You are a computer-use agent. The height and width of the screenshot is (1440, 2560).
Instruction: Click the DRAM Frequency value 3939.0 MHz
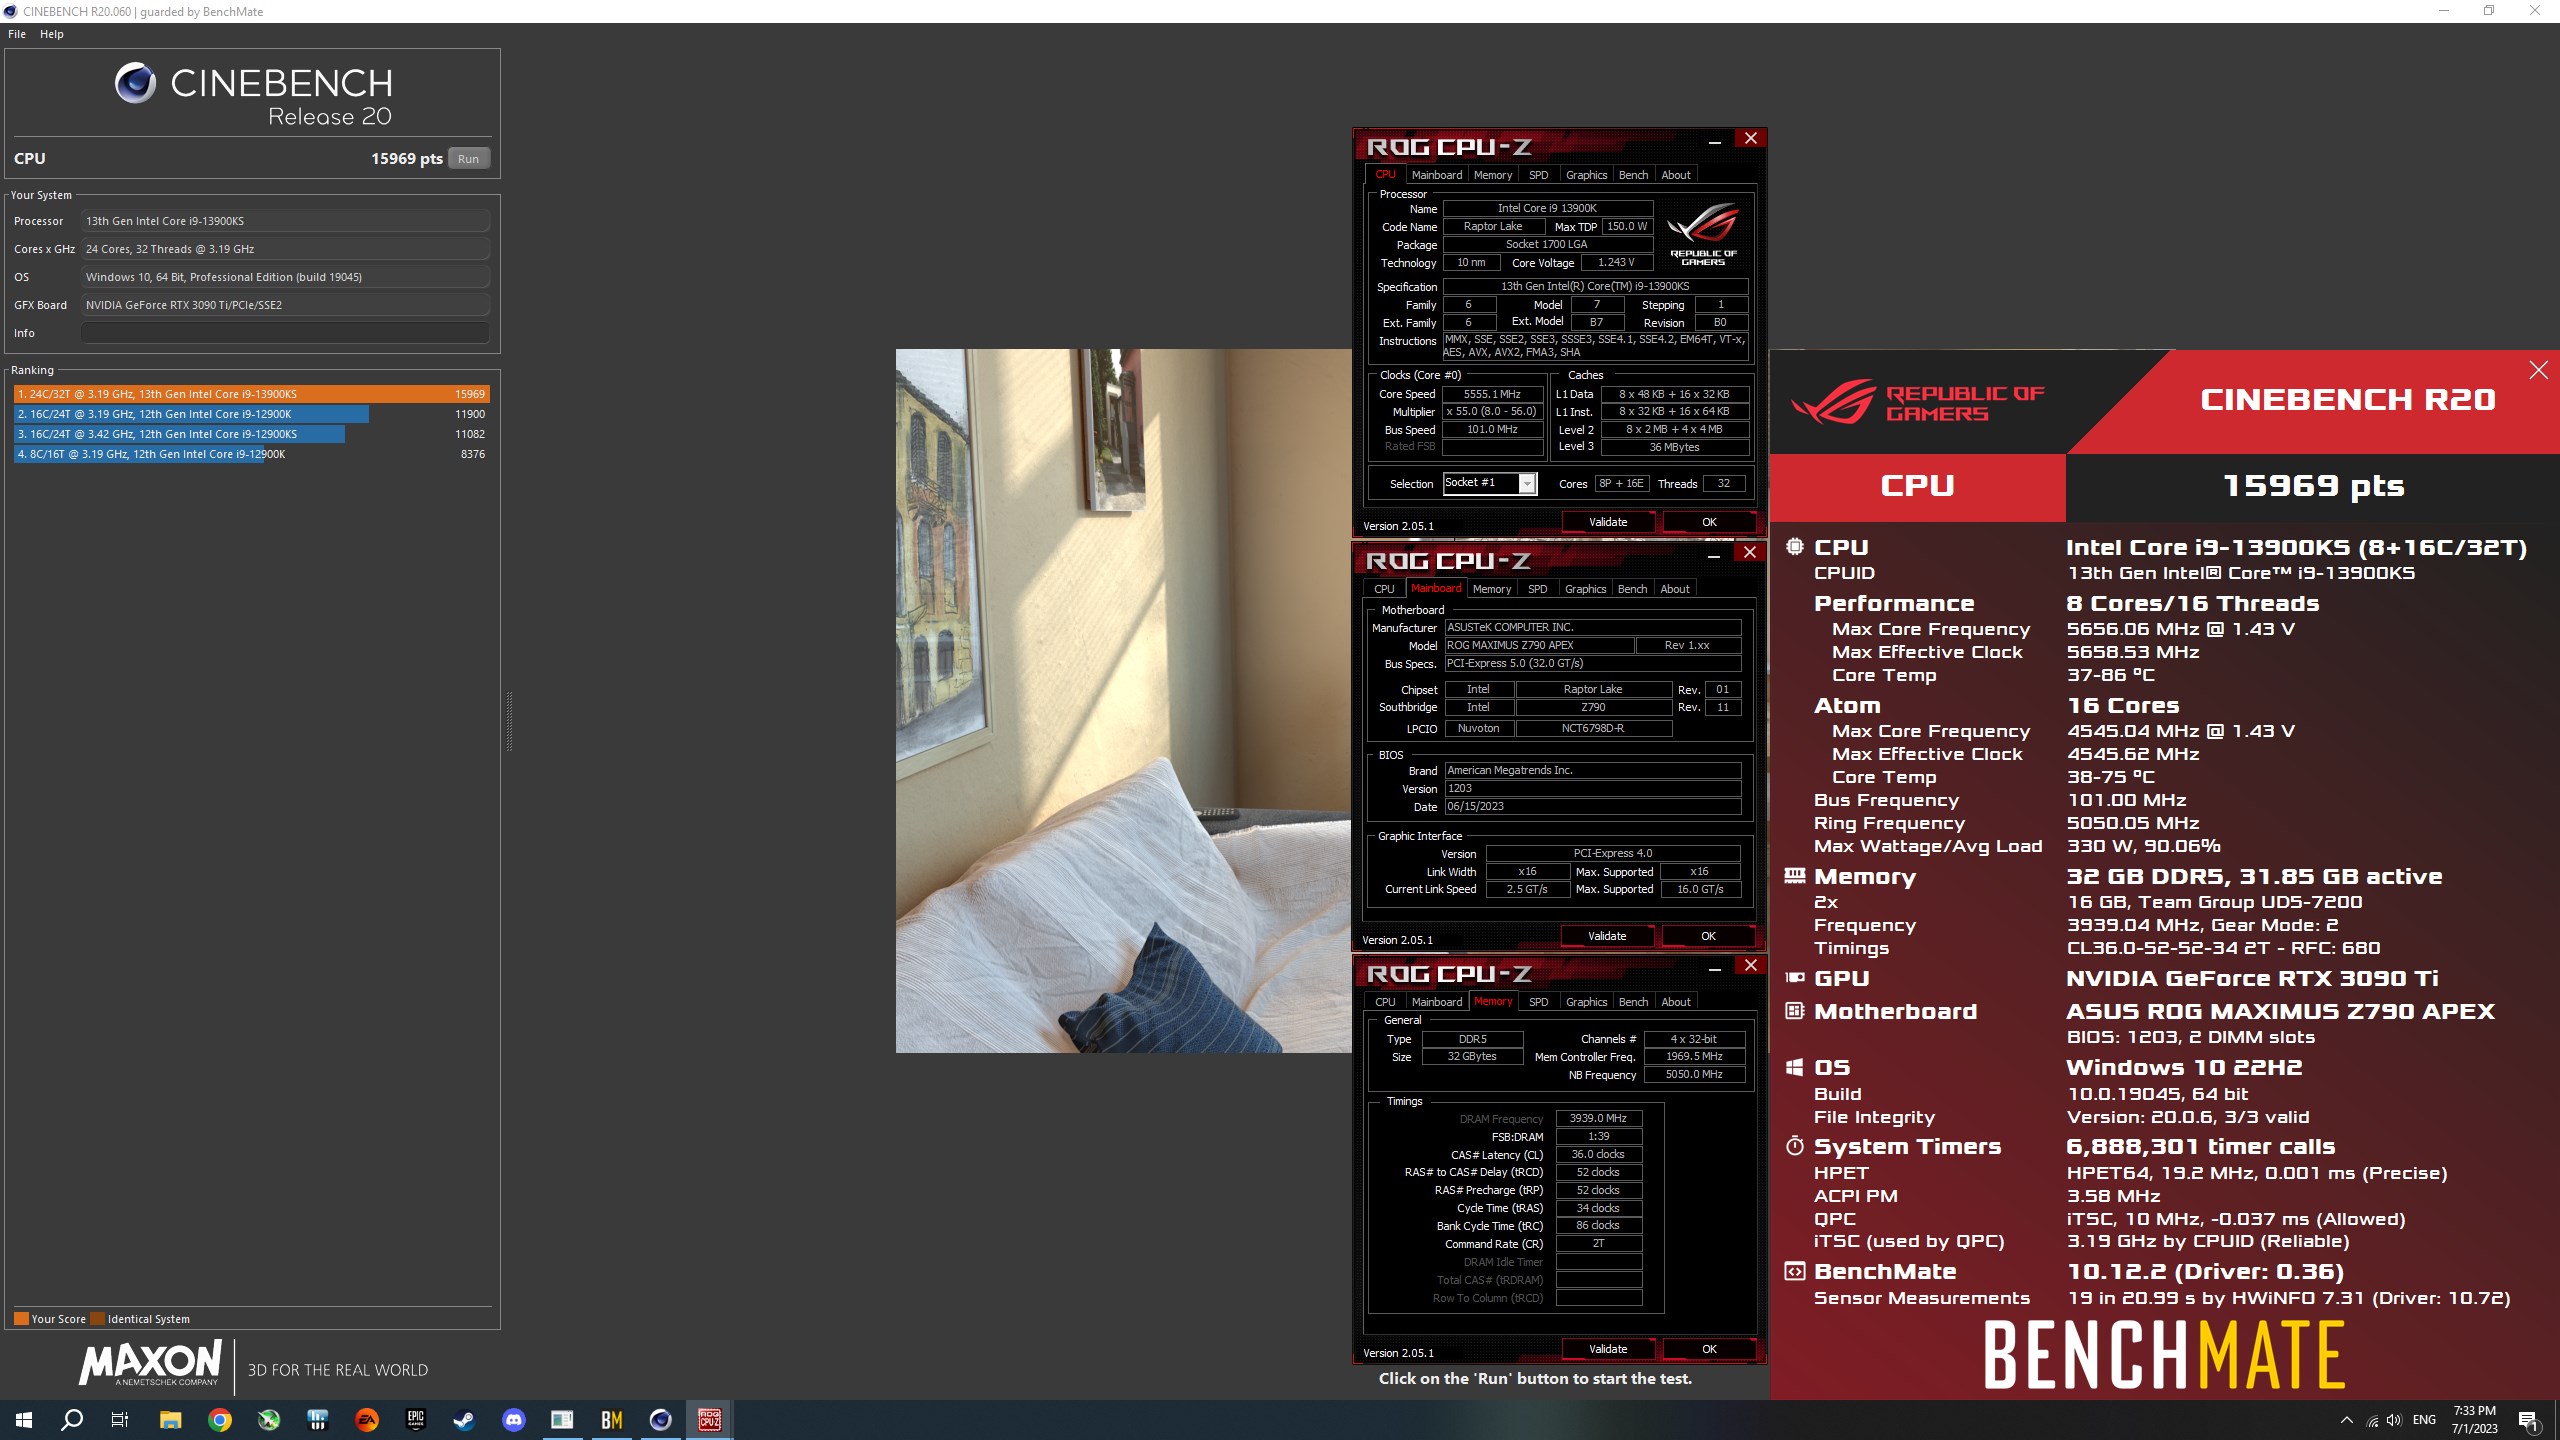pos(1598,1119)
